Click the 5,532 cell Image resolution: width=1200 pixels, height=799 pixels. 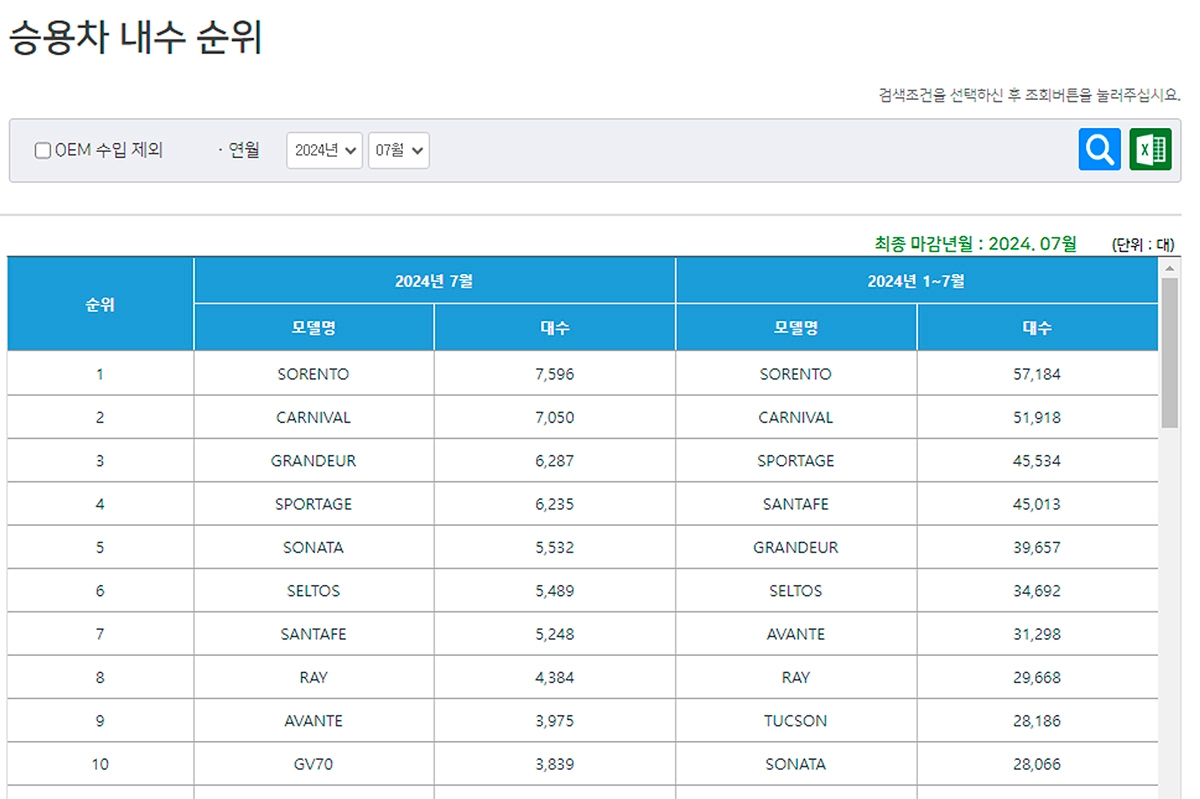[x=555, y=547]
